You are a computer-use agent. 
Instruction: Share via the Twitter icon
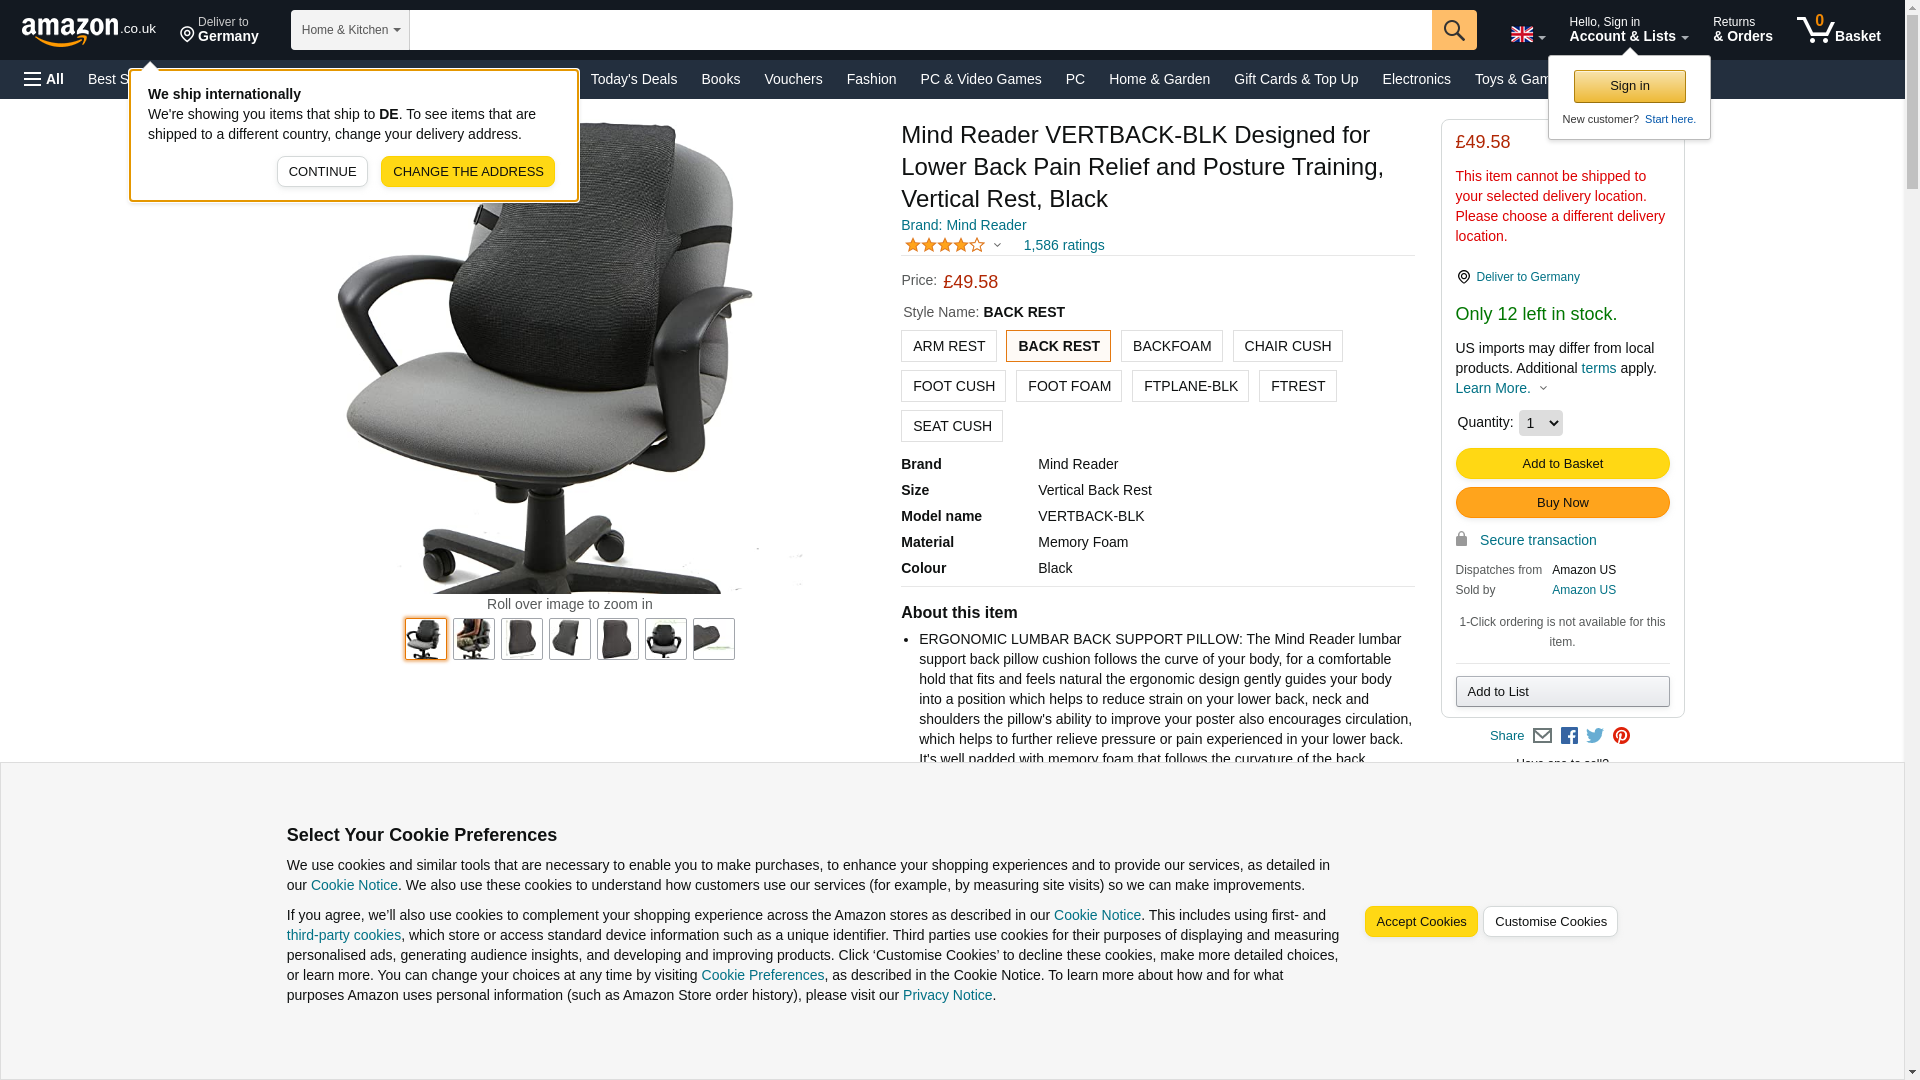(1594, 736)
